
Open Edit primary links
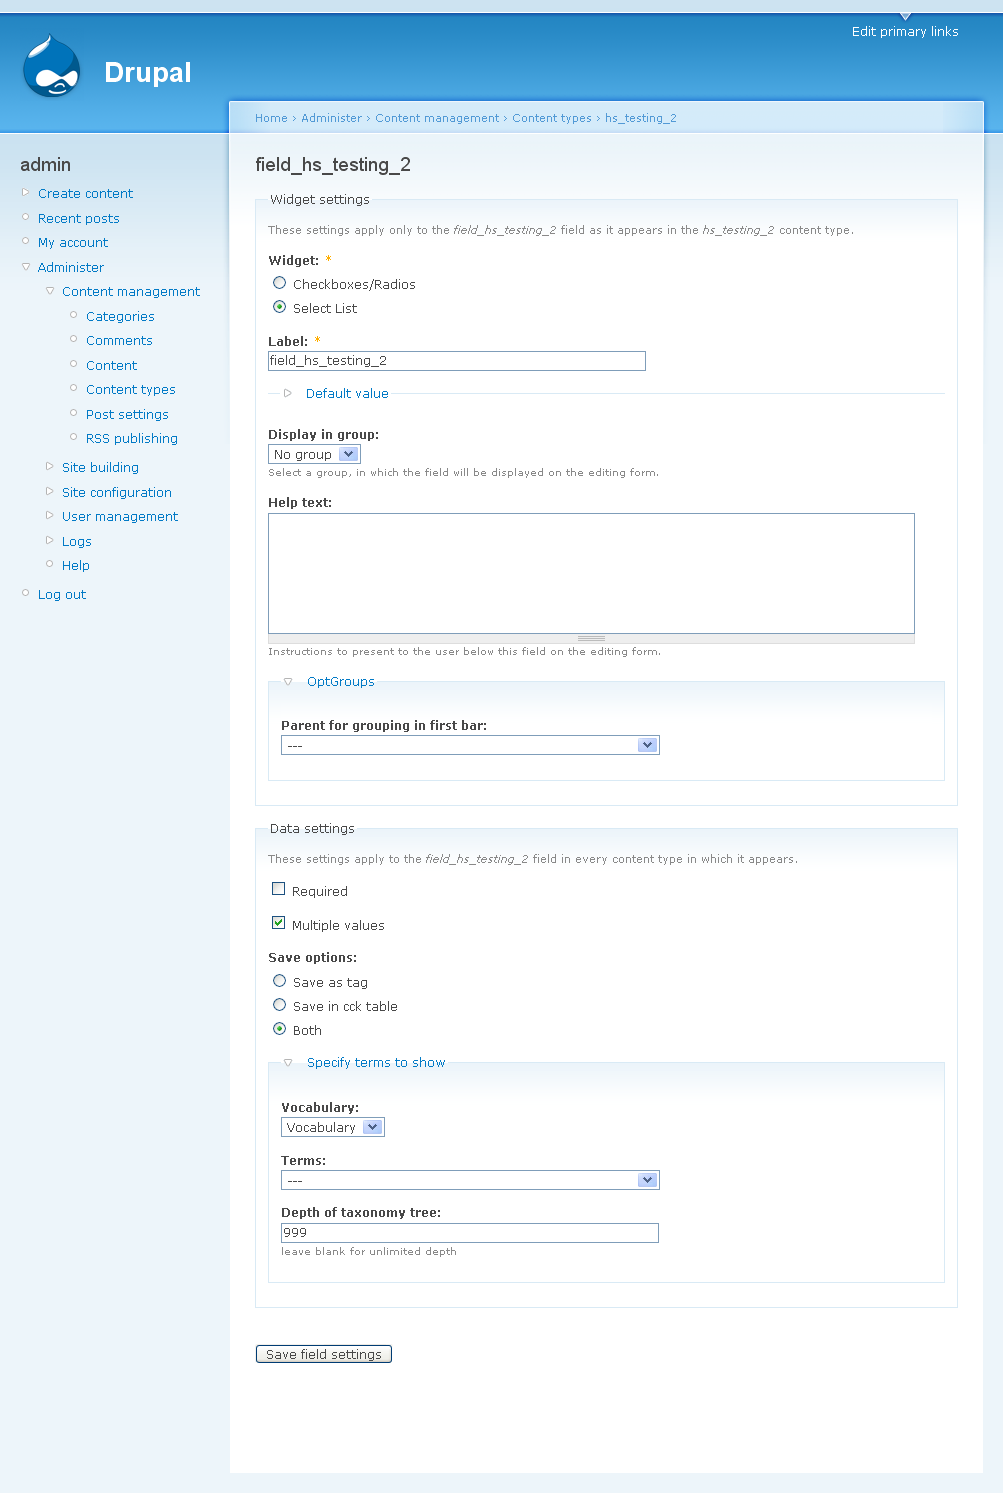[x=904, y=31]
